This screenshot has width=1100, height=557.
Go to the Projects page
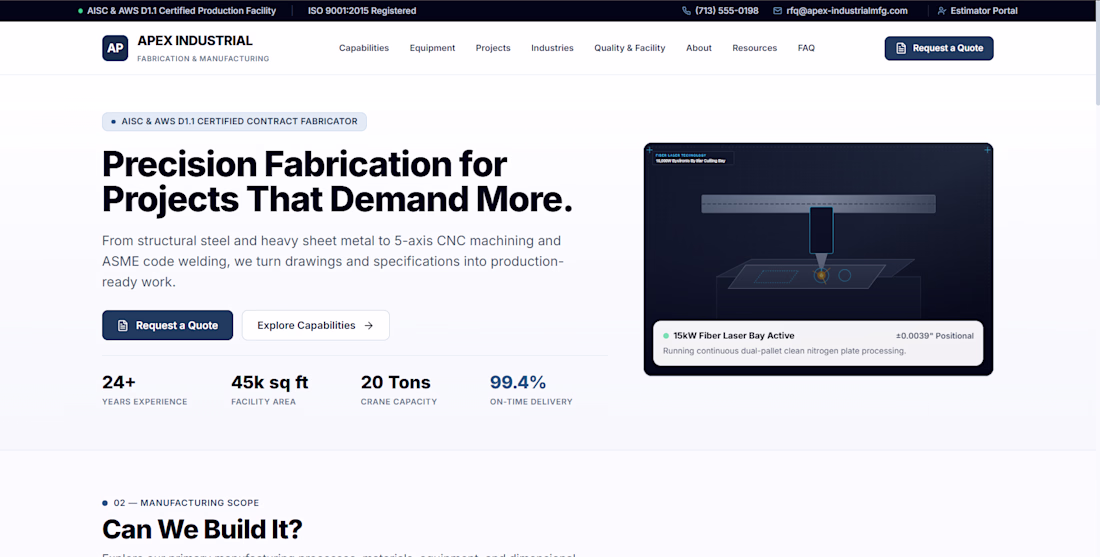[493, 48]
